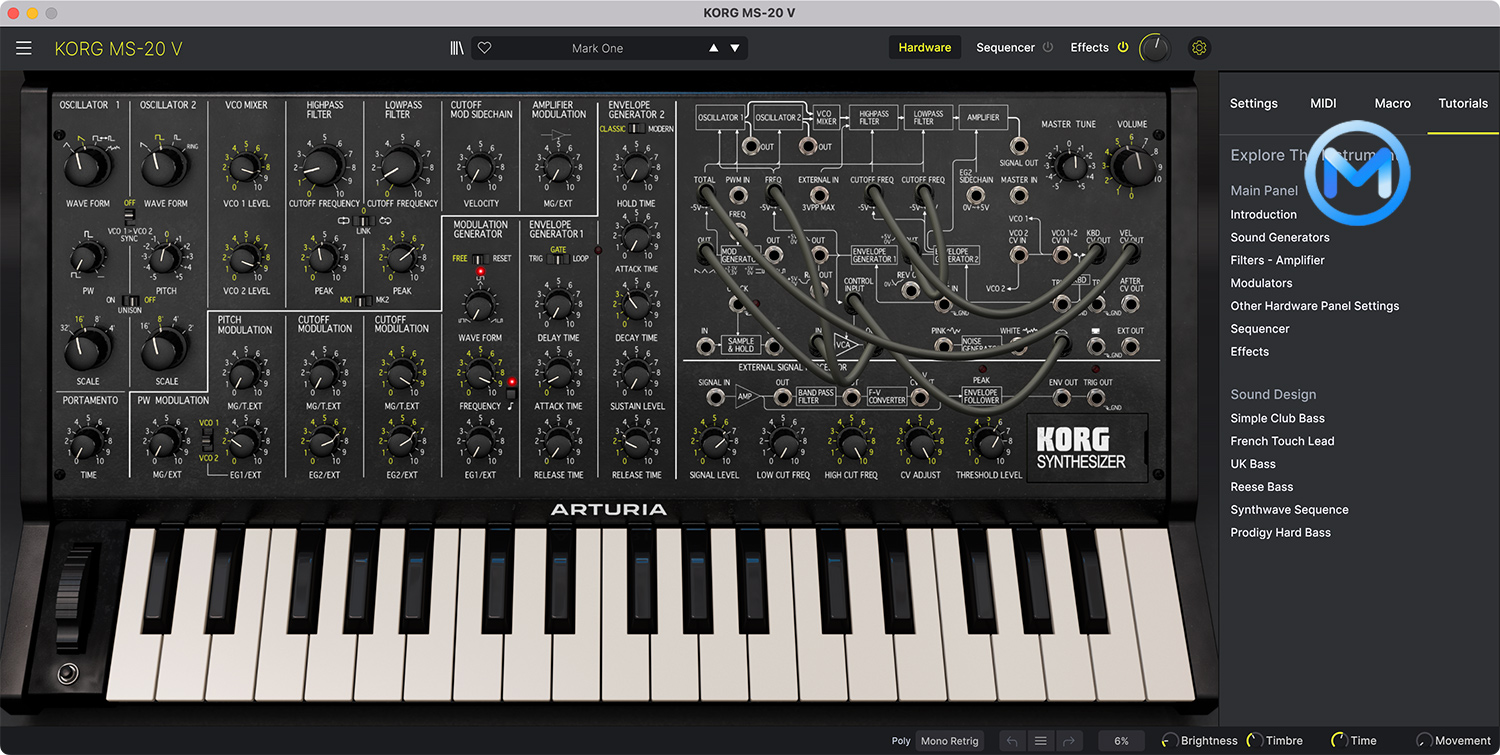Open the Filters - Amplifier tutorial
The width and height of the screenshot is (1500, 755).
pyautogui.click(x=1277, y=260)
